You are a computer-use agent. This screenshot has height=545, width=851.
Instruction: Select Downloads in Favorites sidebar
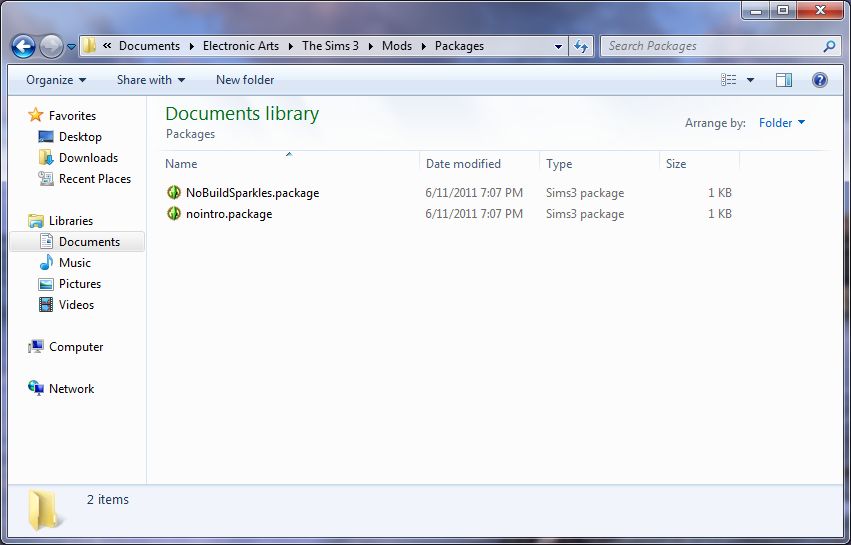coord(88,158)
